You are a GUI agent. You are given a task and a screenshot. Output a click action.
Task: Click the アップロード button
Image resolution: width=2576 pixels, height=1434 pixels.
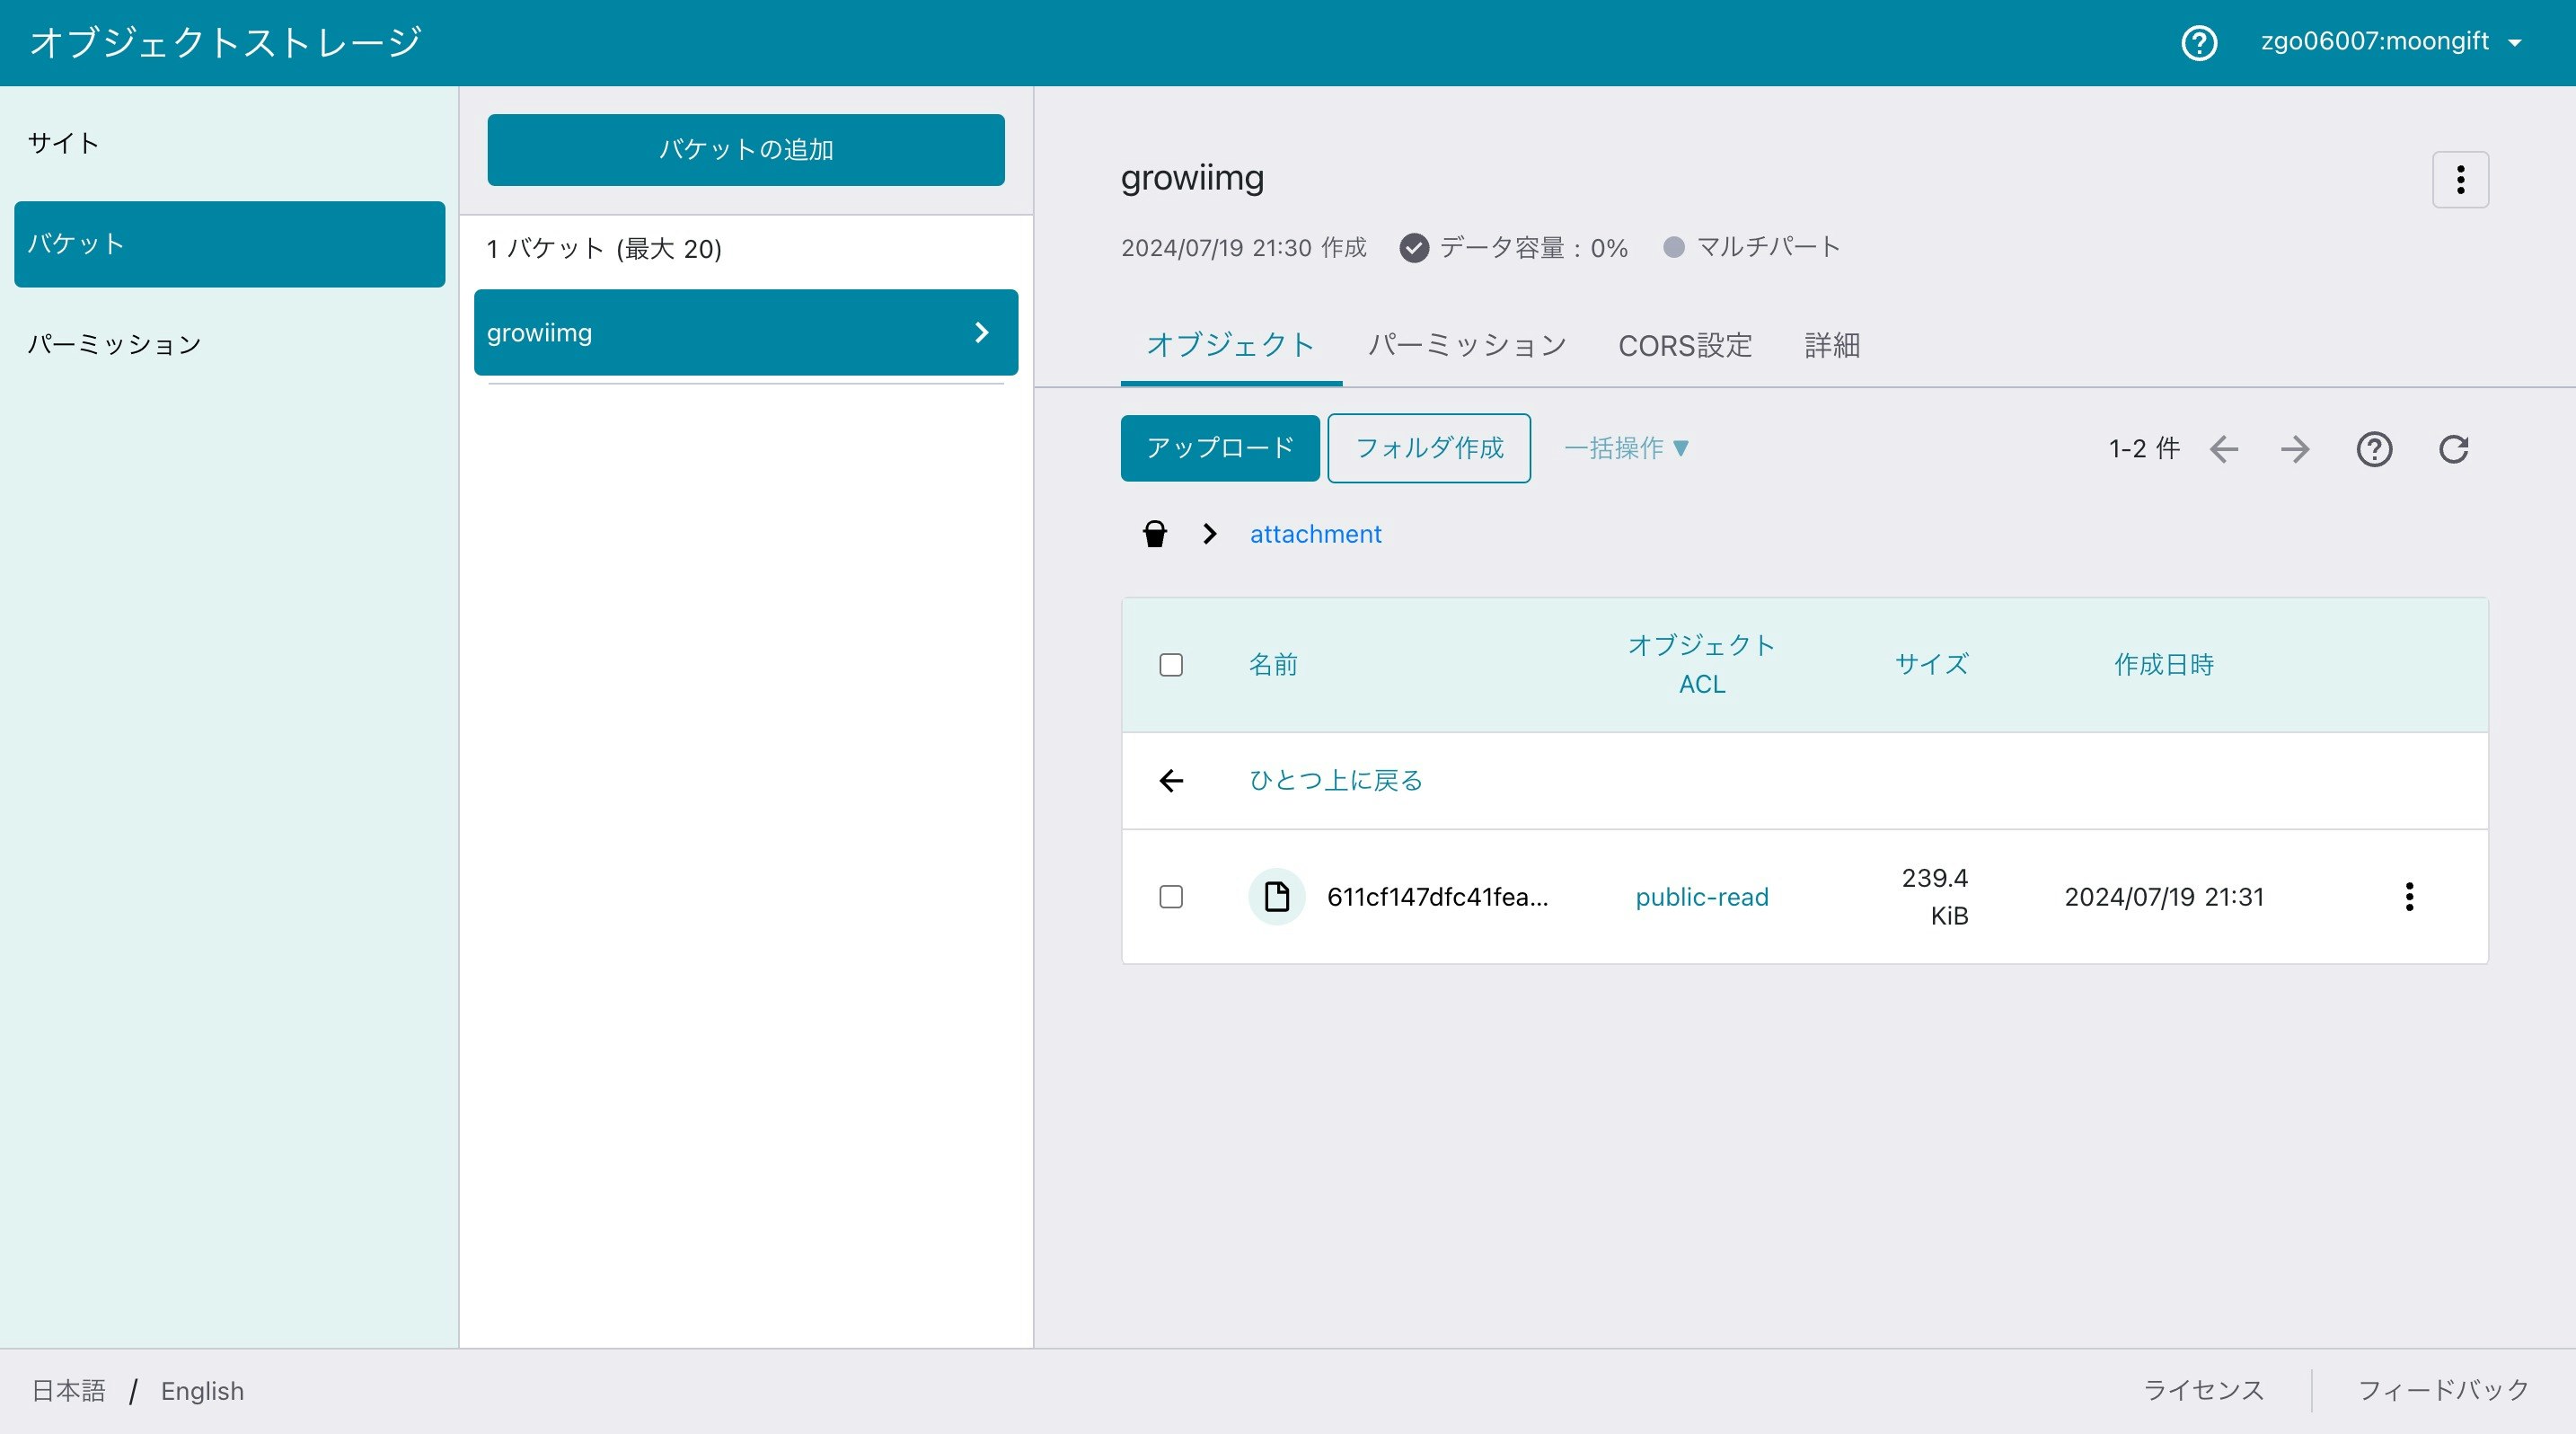pyautogui.click(x=1219, y=448)
